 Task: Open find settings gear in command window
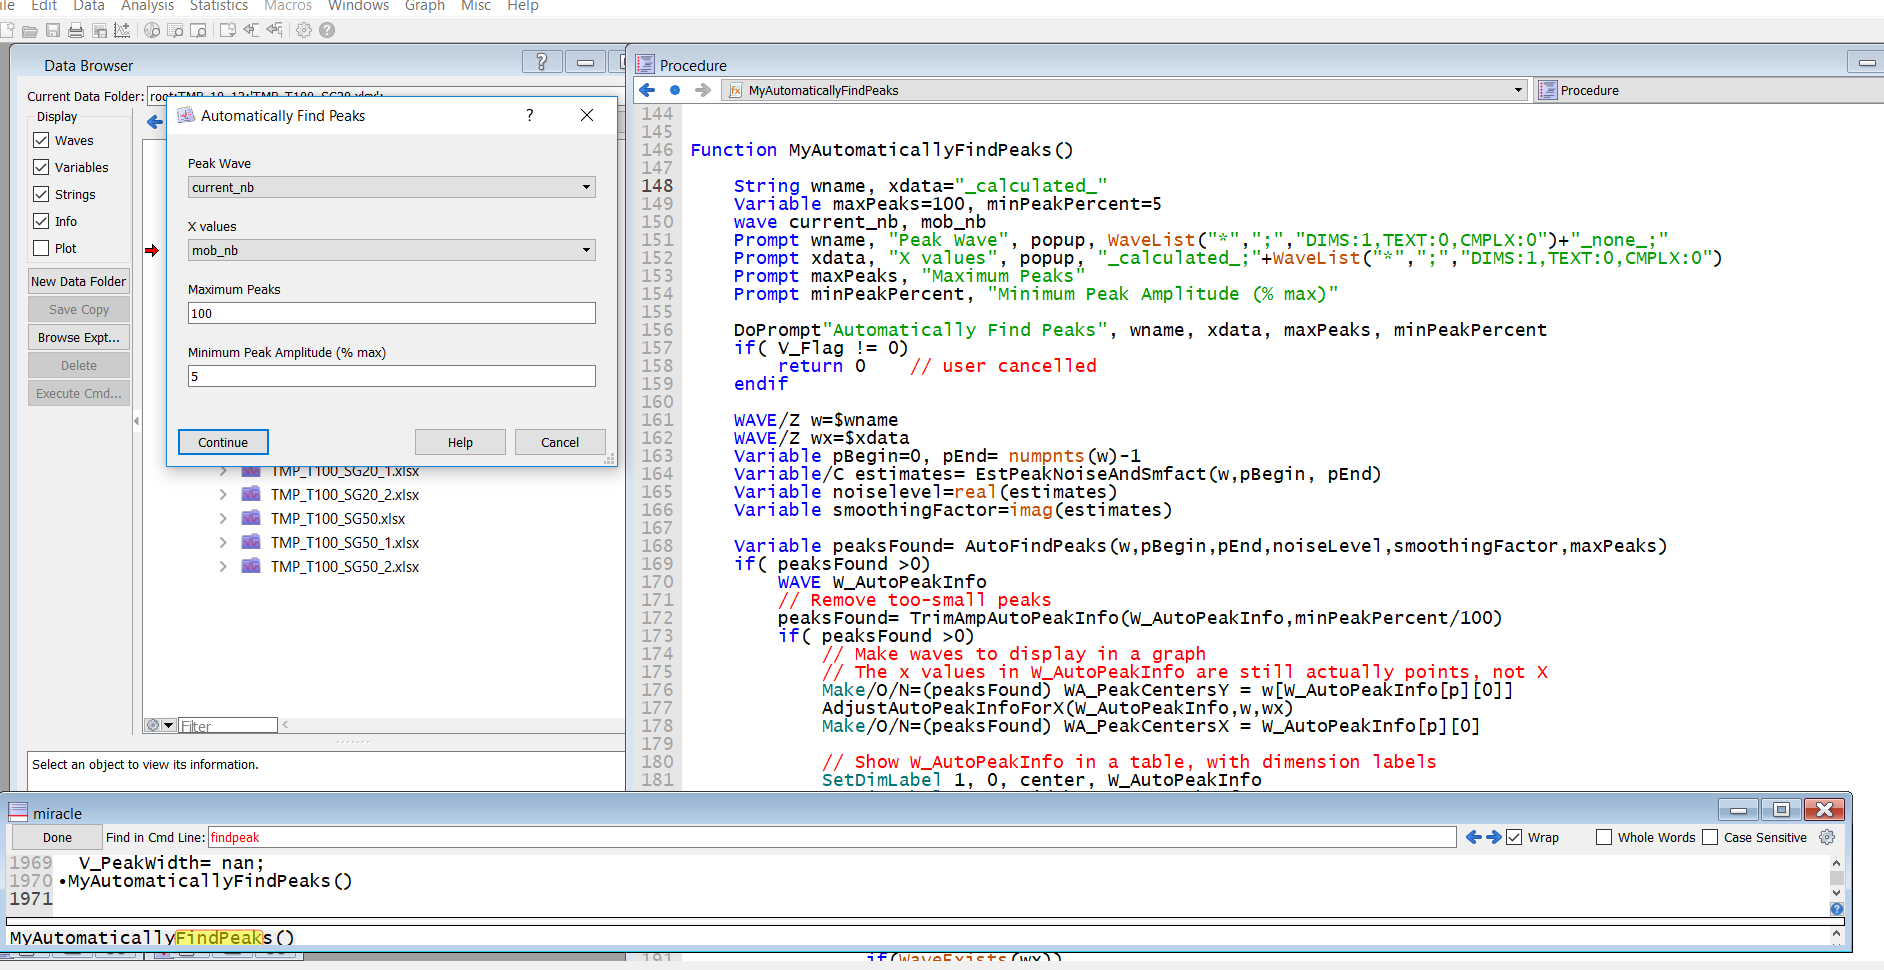point(1827,837)
